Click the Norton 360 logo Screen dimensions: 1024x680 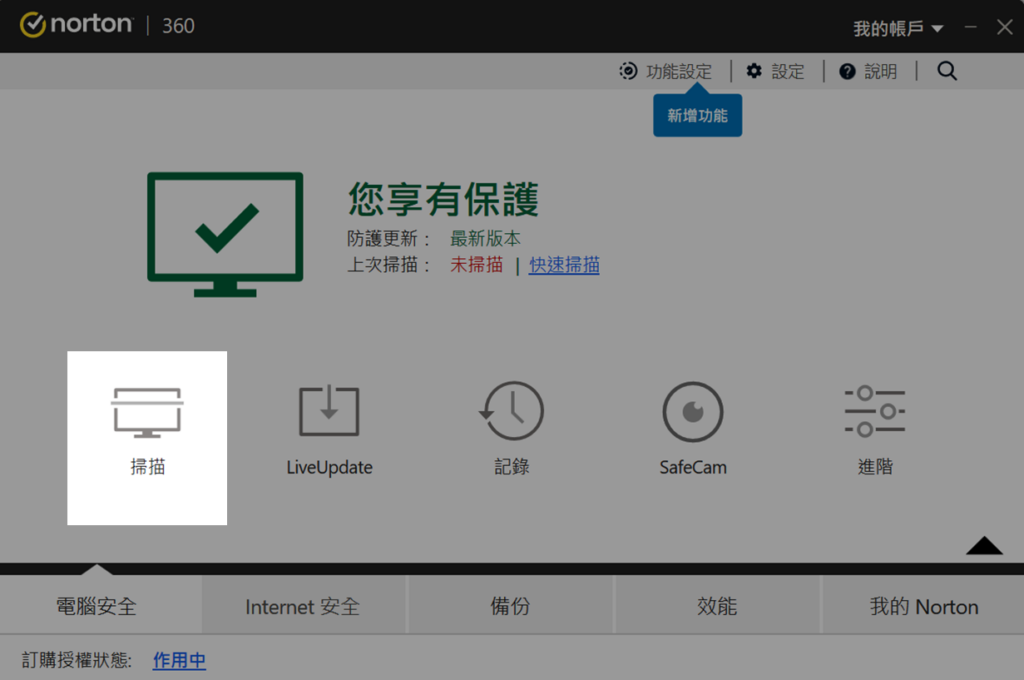pos(107,25)
